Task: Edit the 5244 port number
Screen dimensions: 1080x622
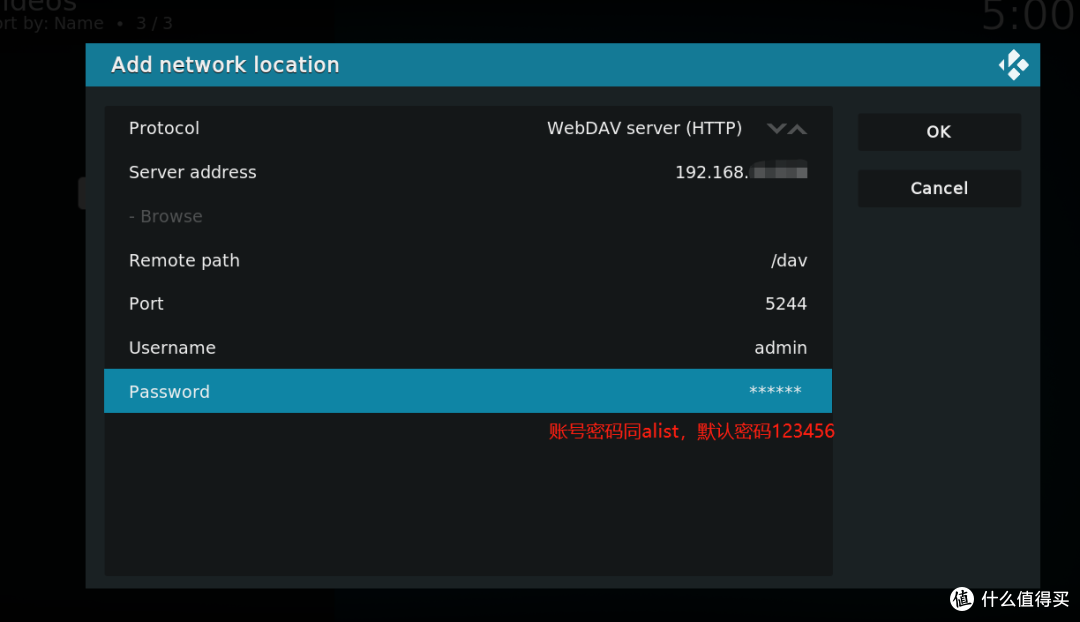Action: (785, 304)
